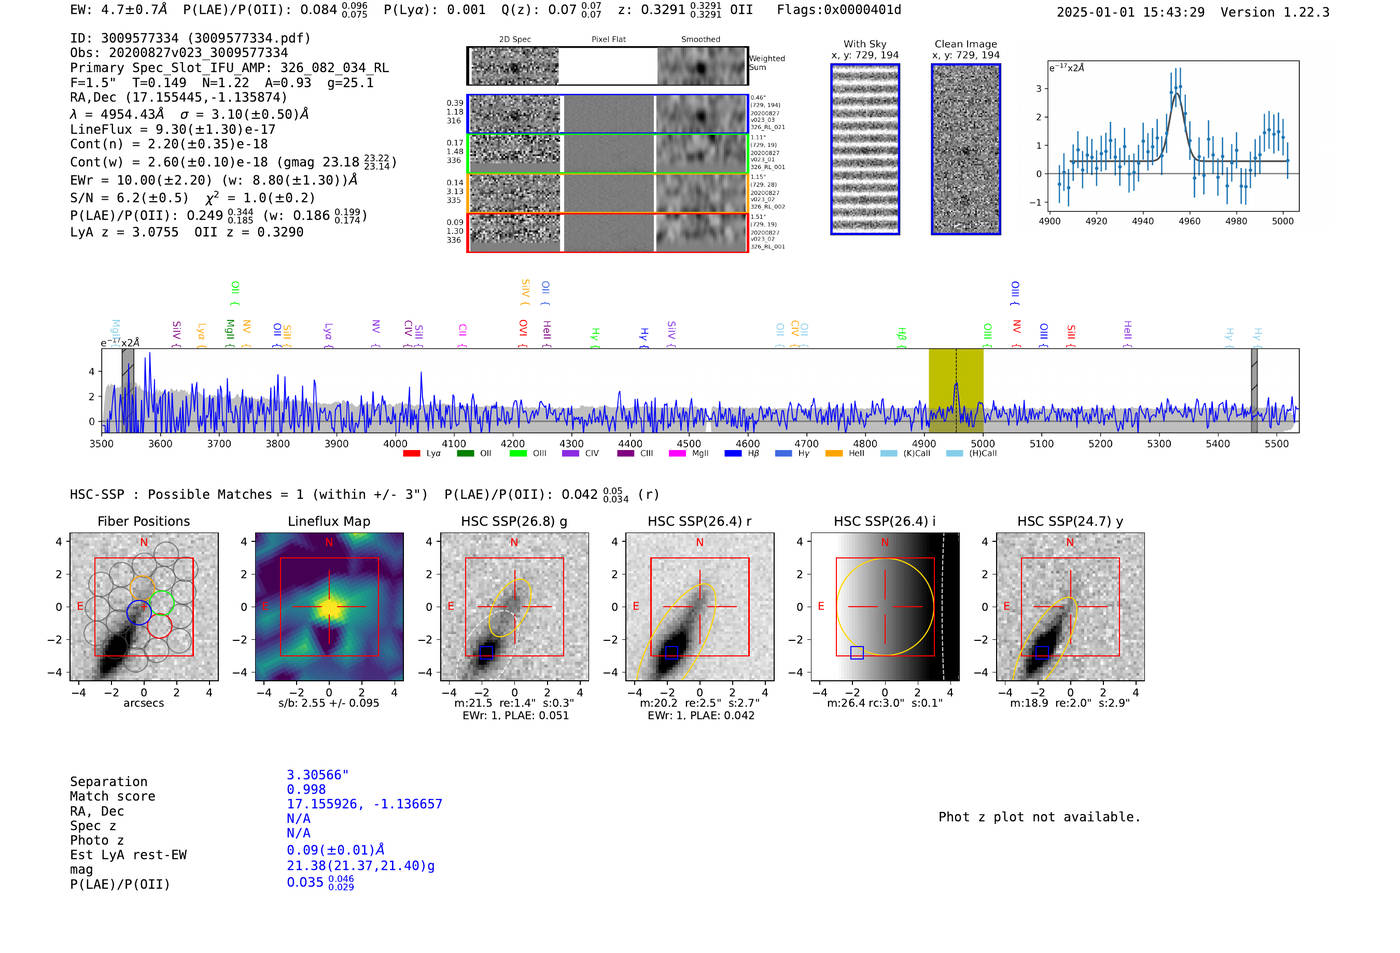
Task: Select the red-bordered 2D fiber spectrum row
Action: pos(607,232)
